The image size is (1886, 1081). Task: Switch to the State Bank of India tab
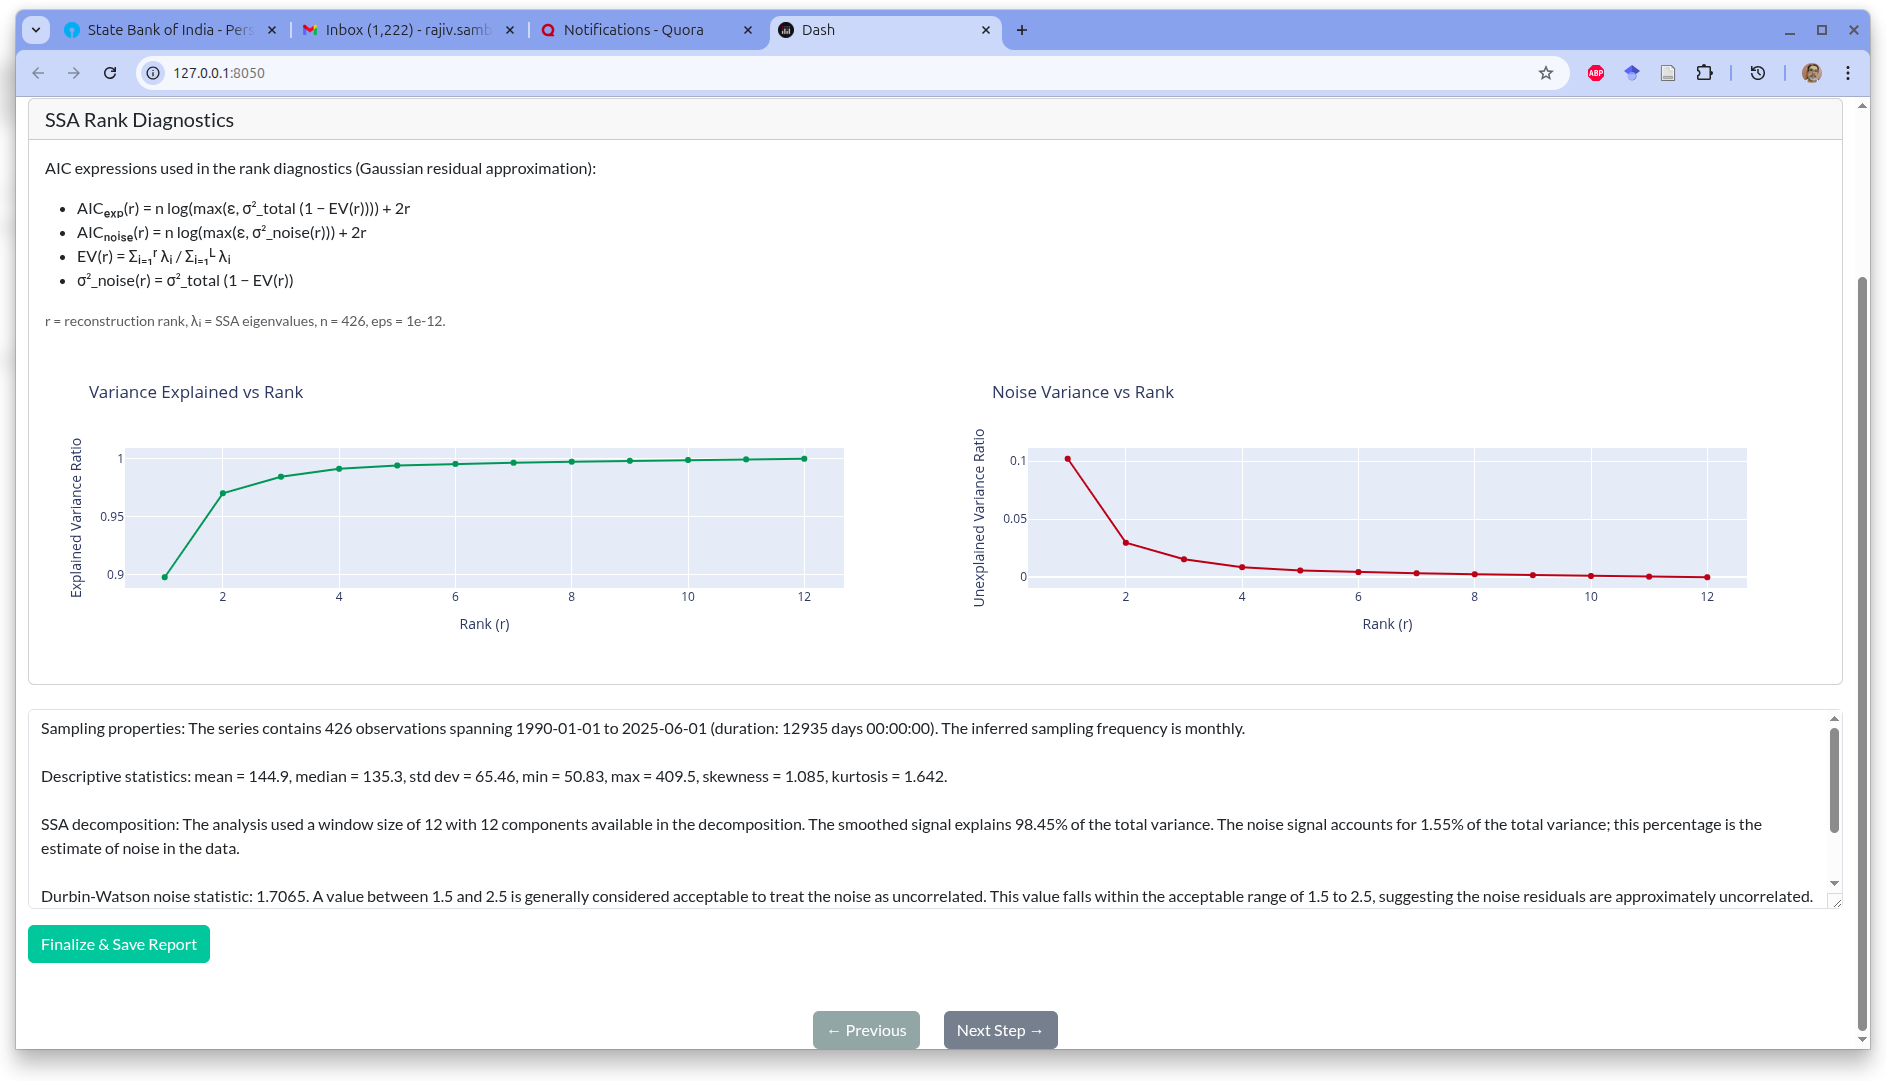point(170,30)
